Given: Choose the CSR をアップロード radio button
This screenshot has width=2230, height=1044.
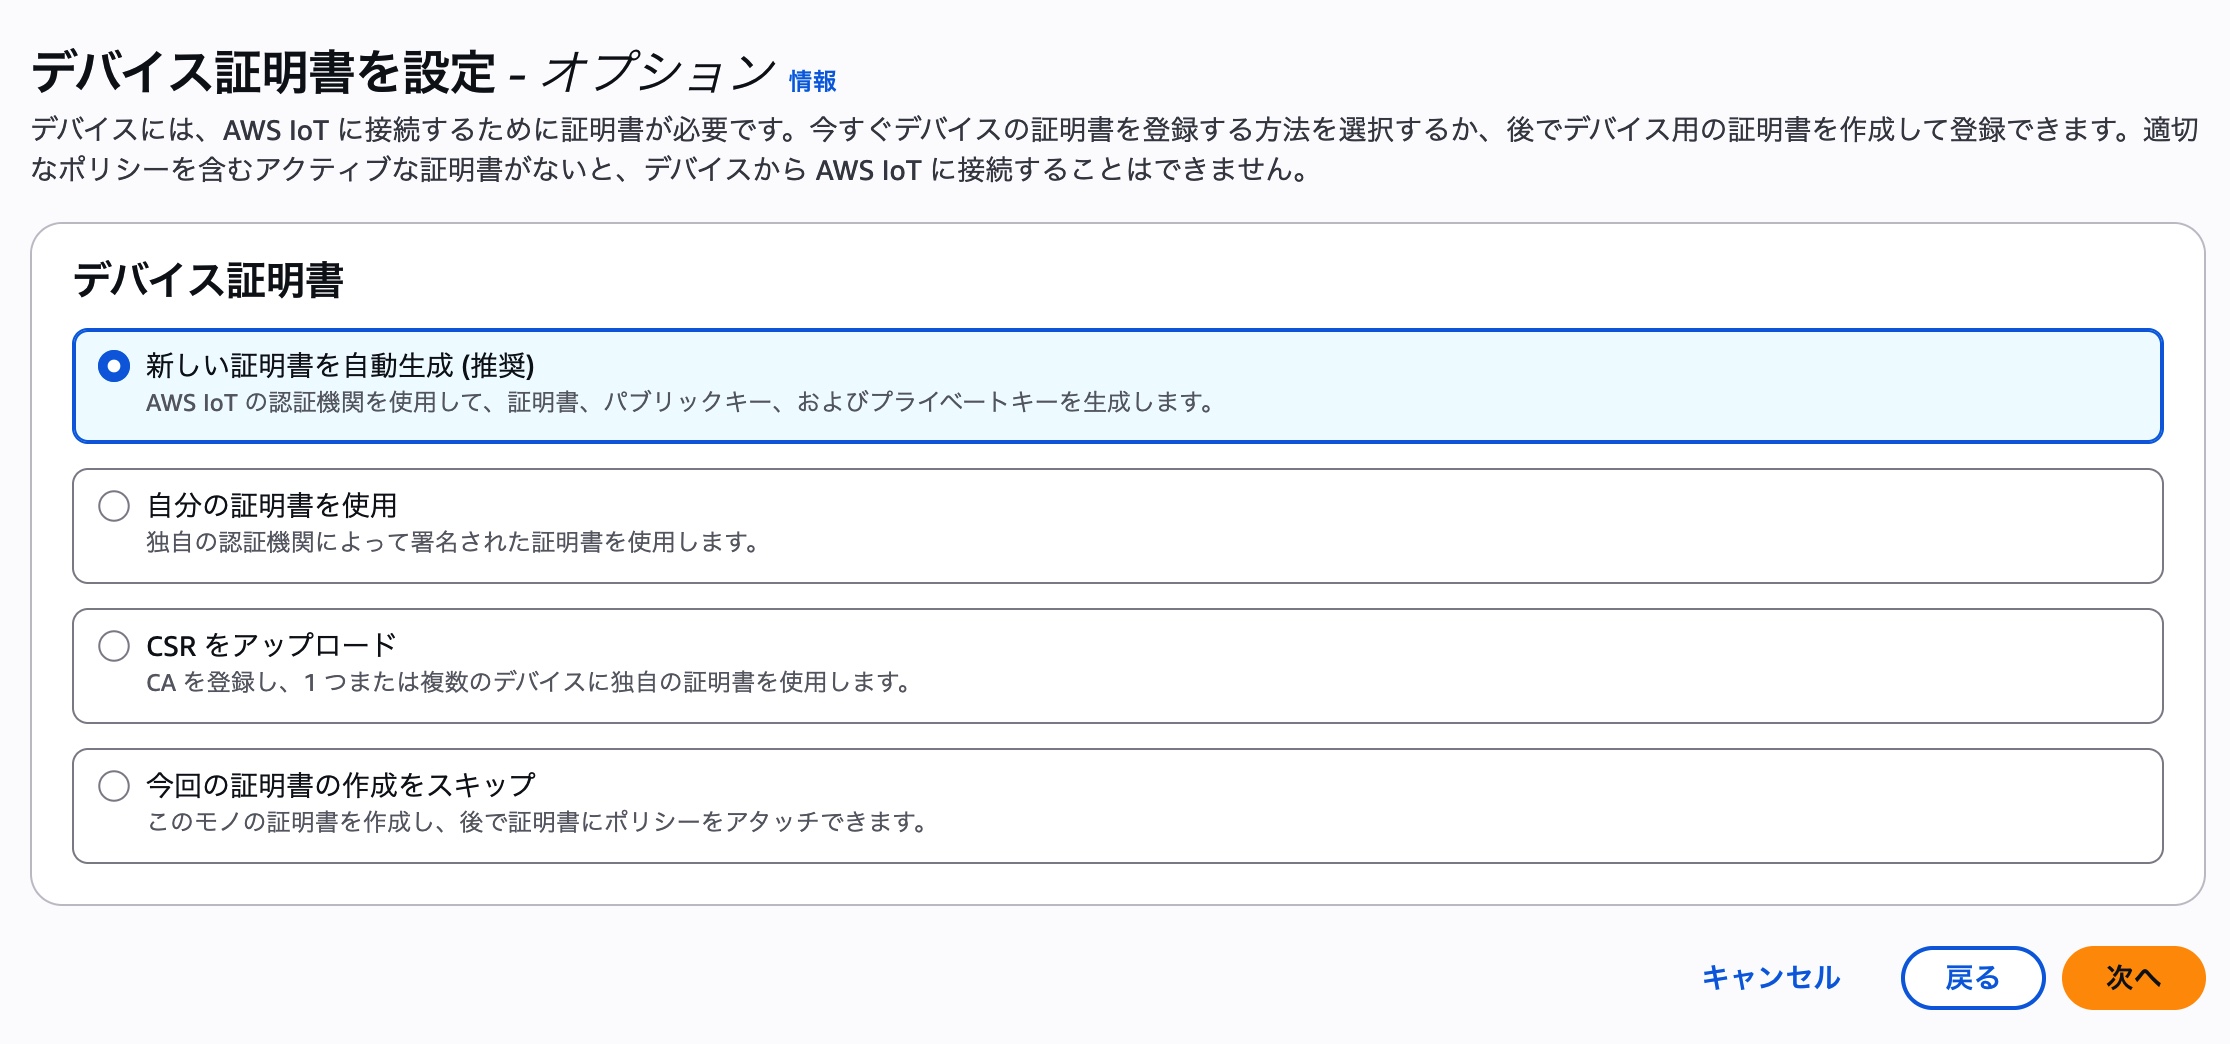Looking at the screenshot, I should point(114,646).
